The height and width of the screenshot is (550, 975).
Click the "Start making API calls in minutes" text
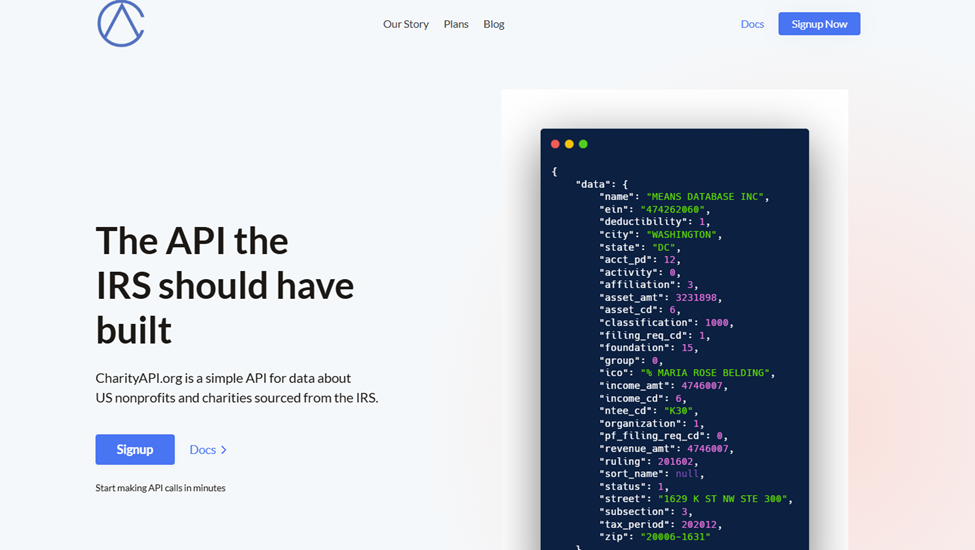(x=160, y=488)
